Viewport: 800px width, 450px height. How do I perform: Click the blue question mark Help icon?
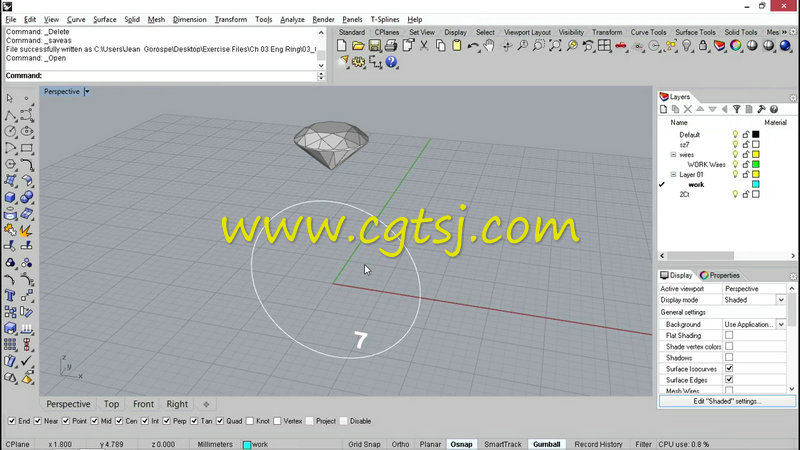pyautogui.click(x=391, y=62)
